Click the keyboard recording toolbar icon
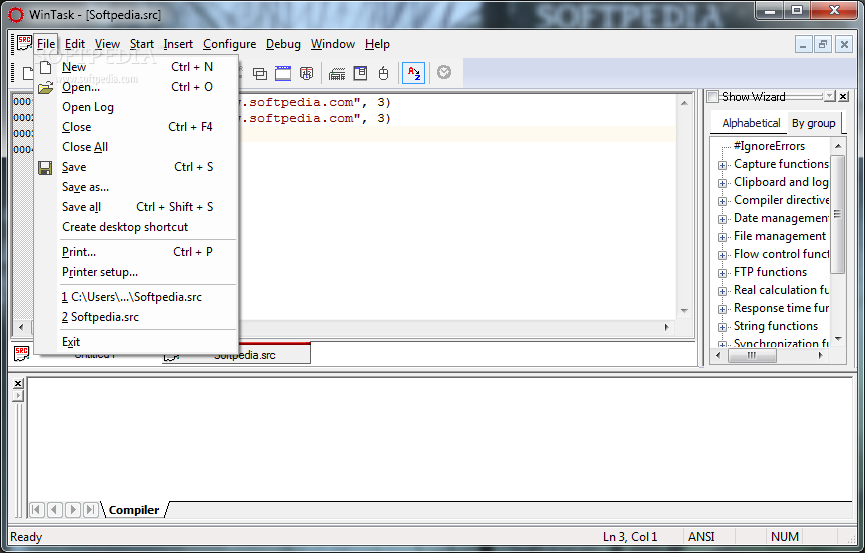Image resolution: width=865 pixels, height=553 pixels. pos(337,73)
